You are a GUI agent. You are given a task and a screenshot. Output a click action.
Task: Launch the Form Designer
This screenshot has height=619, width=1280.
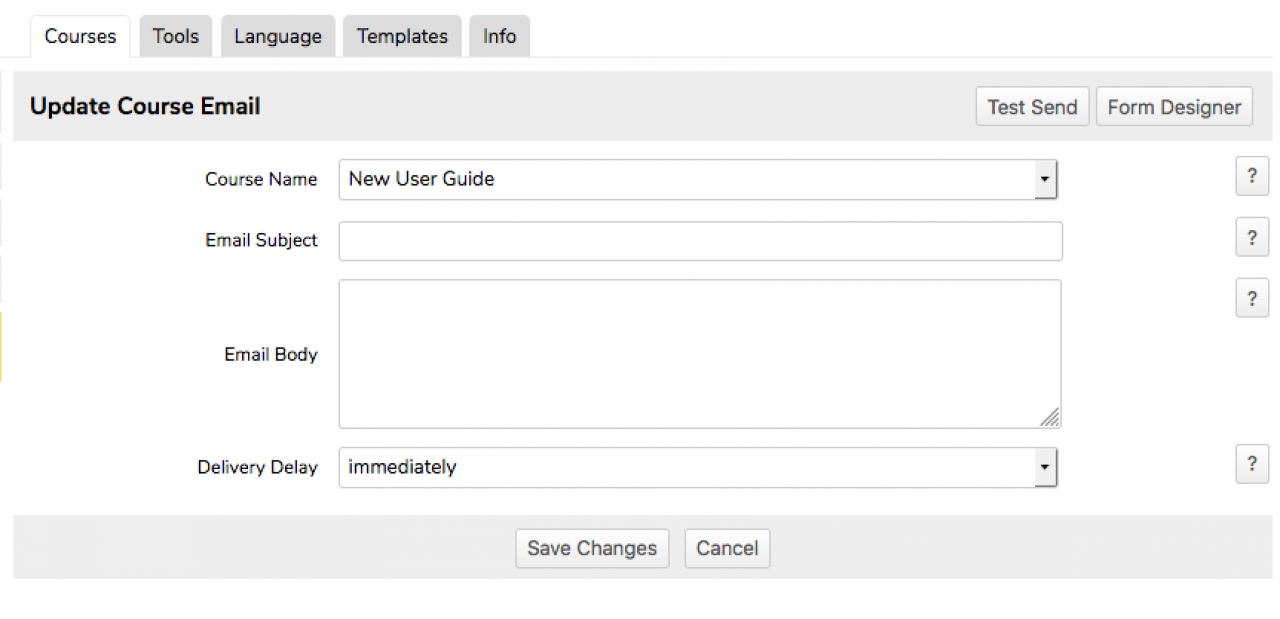[1174, 107]
